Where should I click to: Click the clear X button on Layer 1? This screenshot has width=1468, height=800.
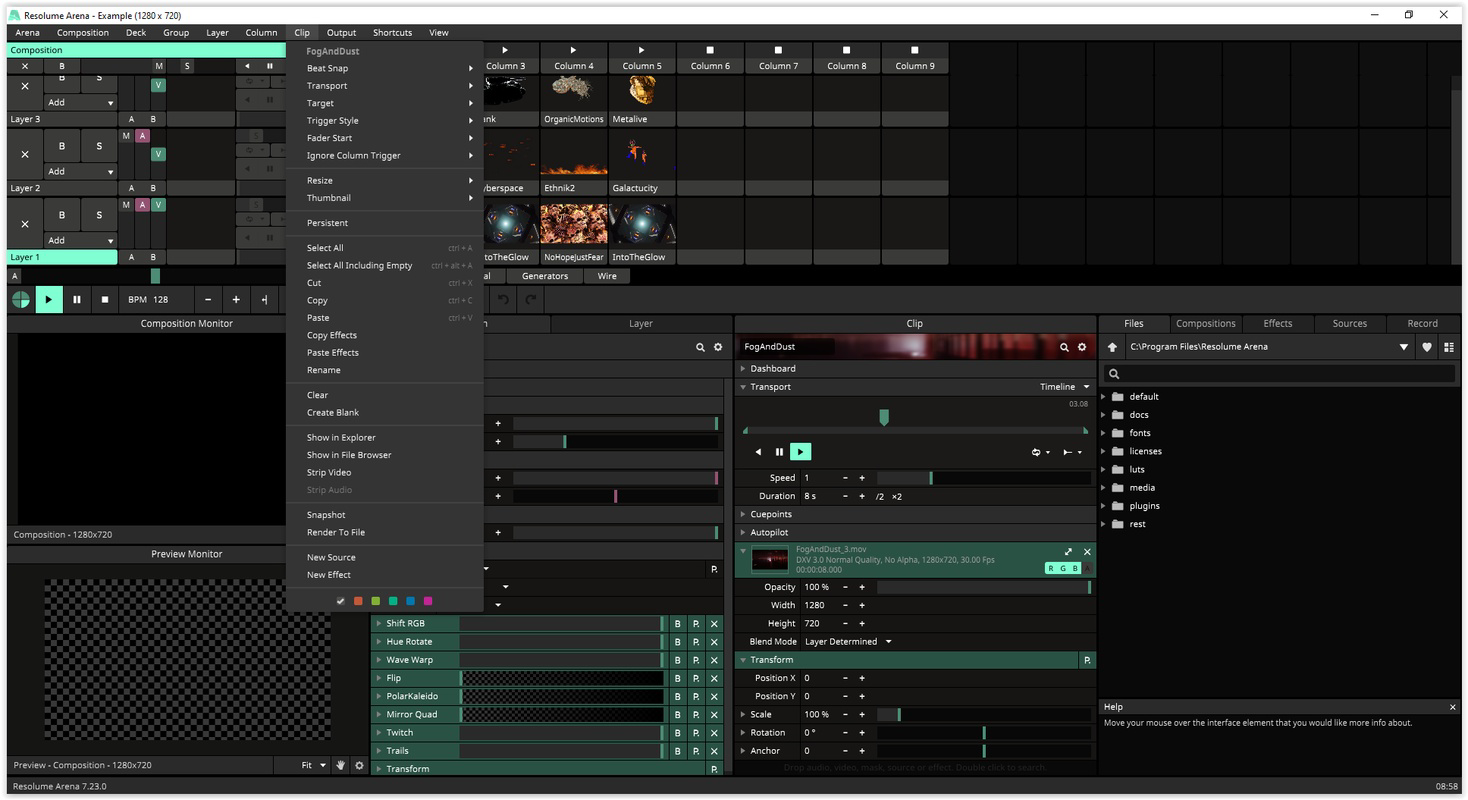coord(25,224)
